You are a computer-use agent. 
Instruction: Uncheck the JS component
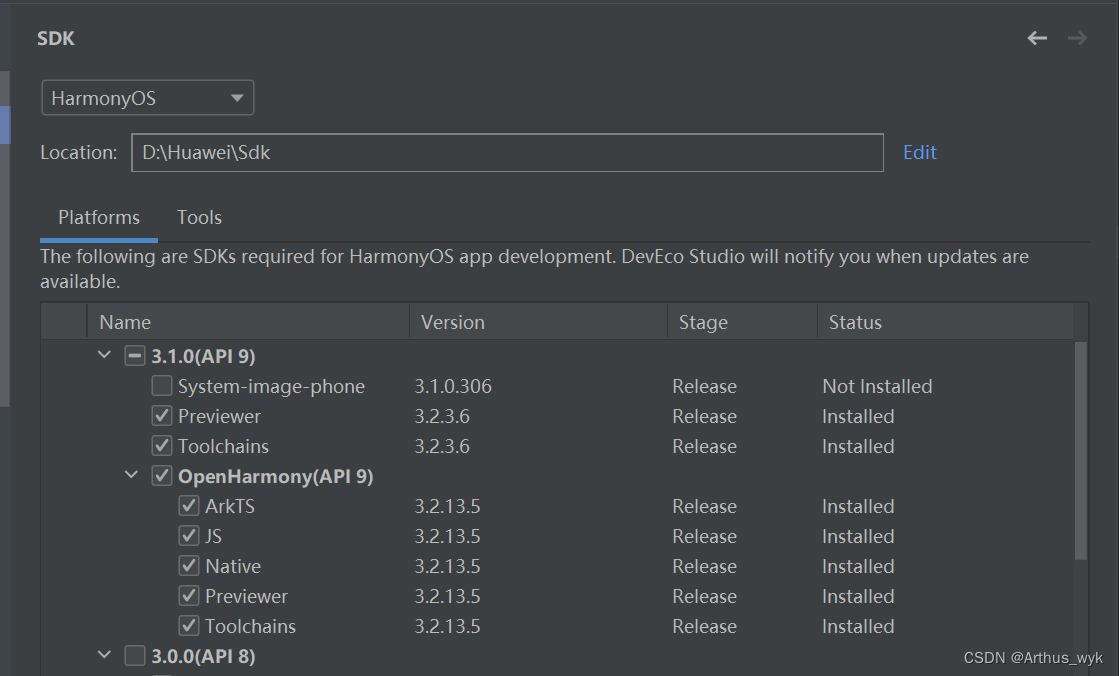(189, 536)
